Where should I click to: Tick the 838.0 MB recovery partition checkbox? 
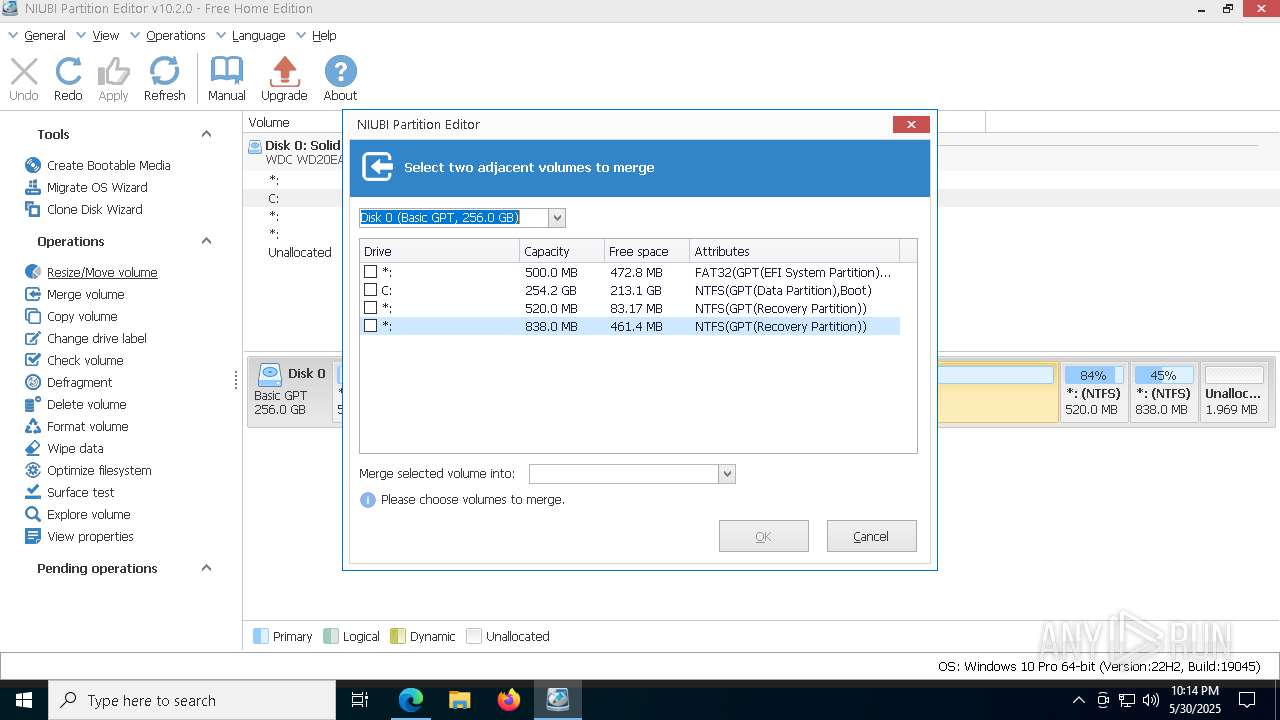[x=370, y=326]
